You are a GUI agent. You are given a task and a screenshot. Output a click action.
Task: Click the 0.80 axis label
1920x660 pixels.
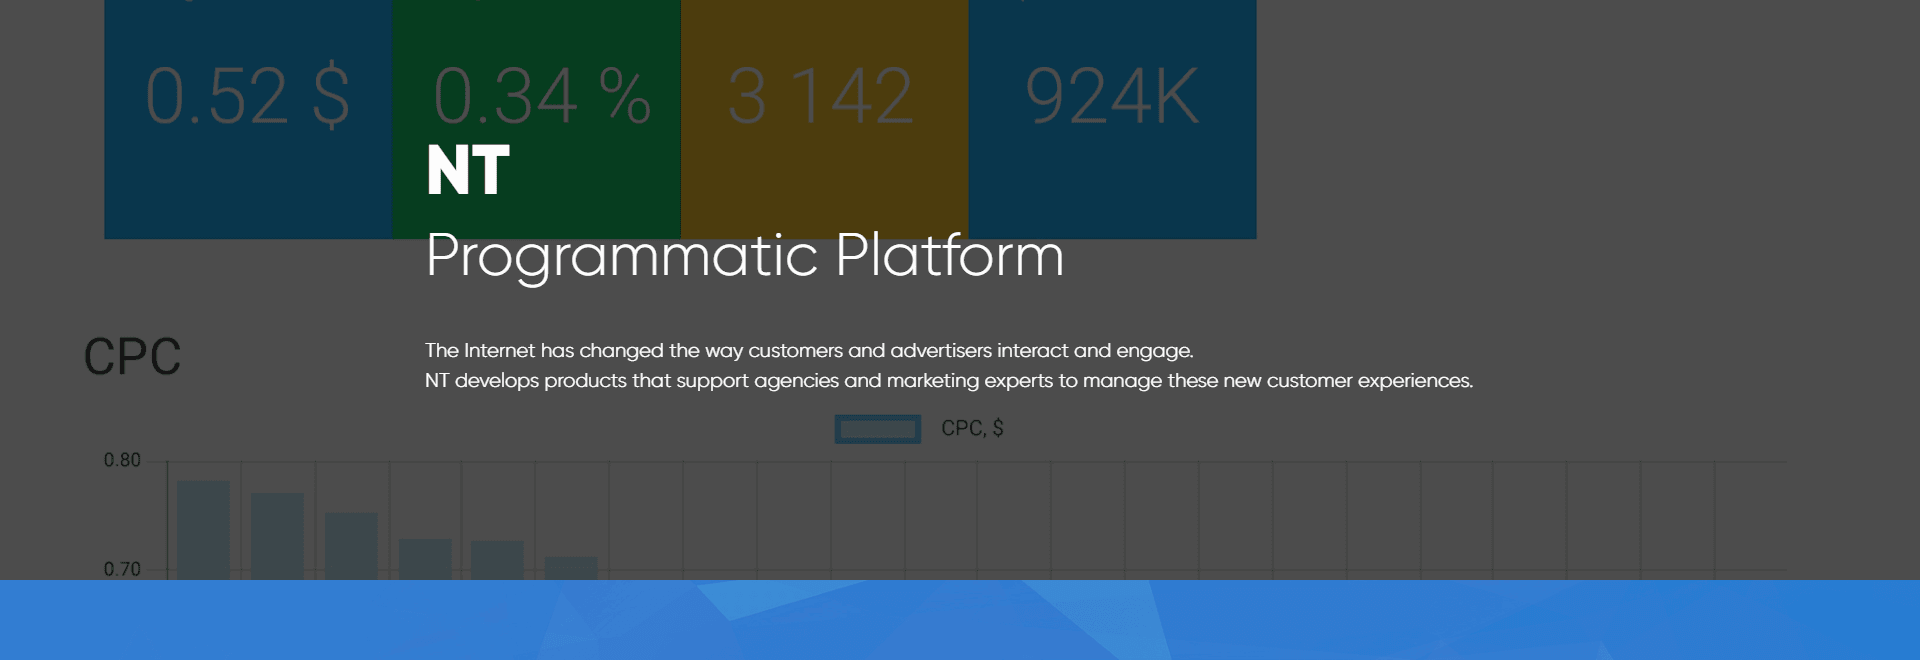122,460
